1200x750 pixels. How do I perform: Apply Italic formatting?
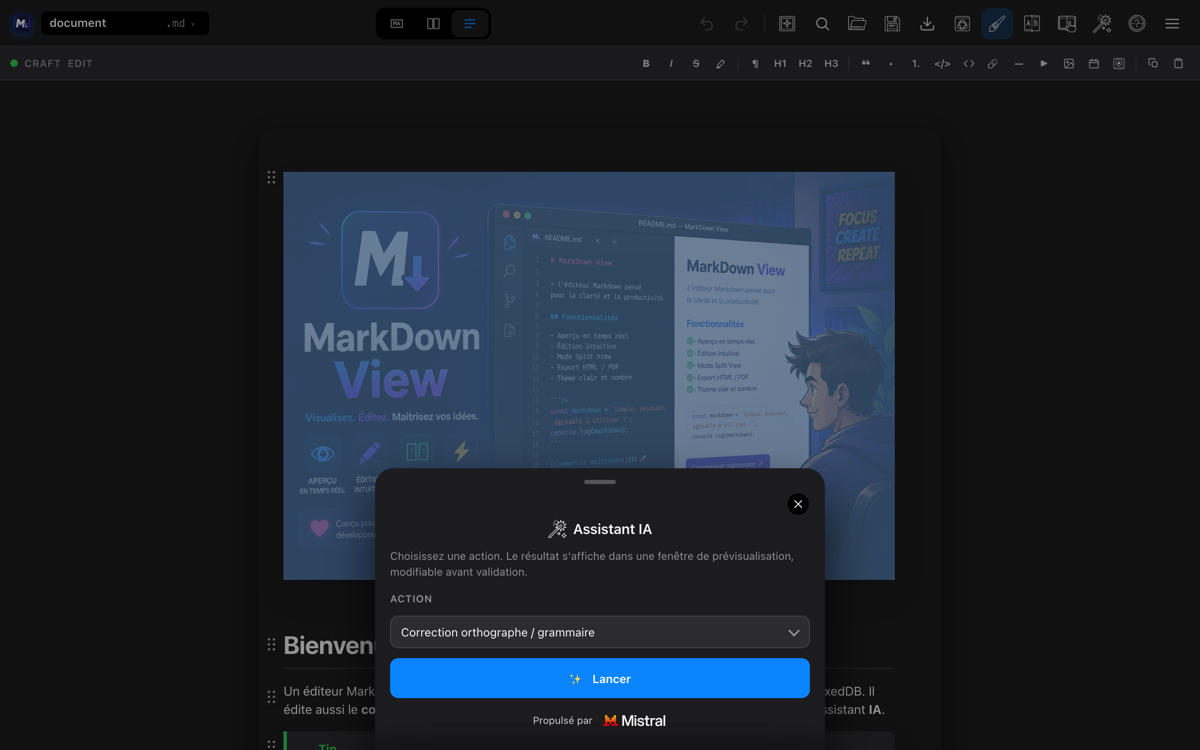[x=671, y=63]
